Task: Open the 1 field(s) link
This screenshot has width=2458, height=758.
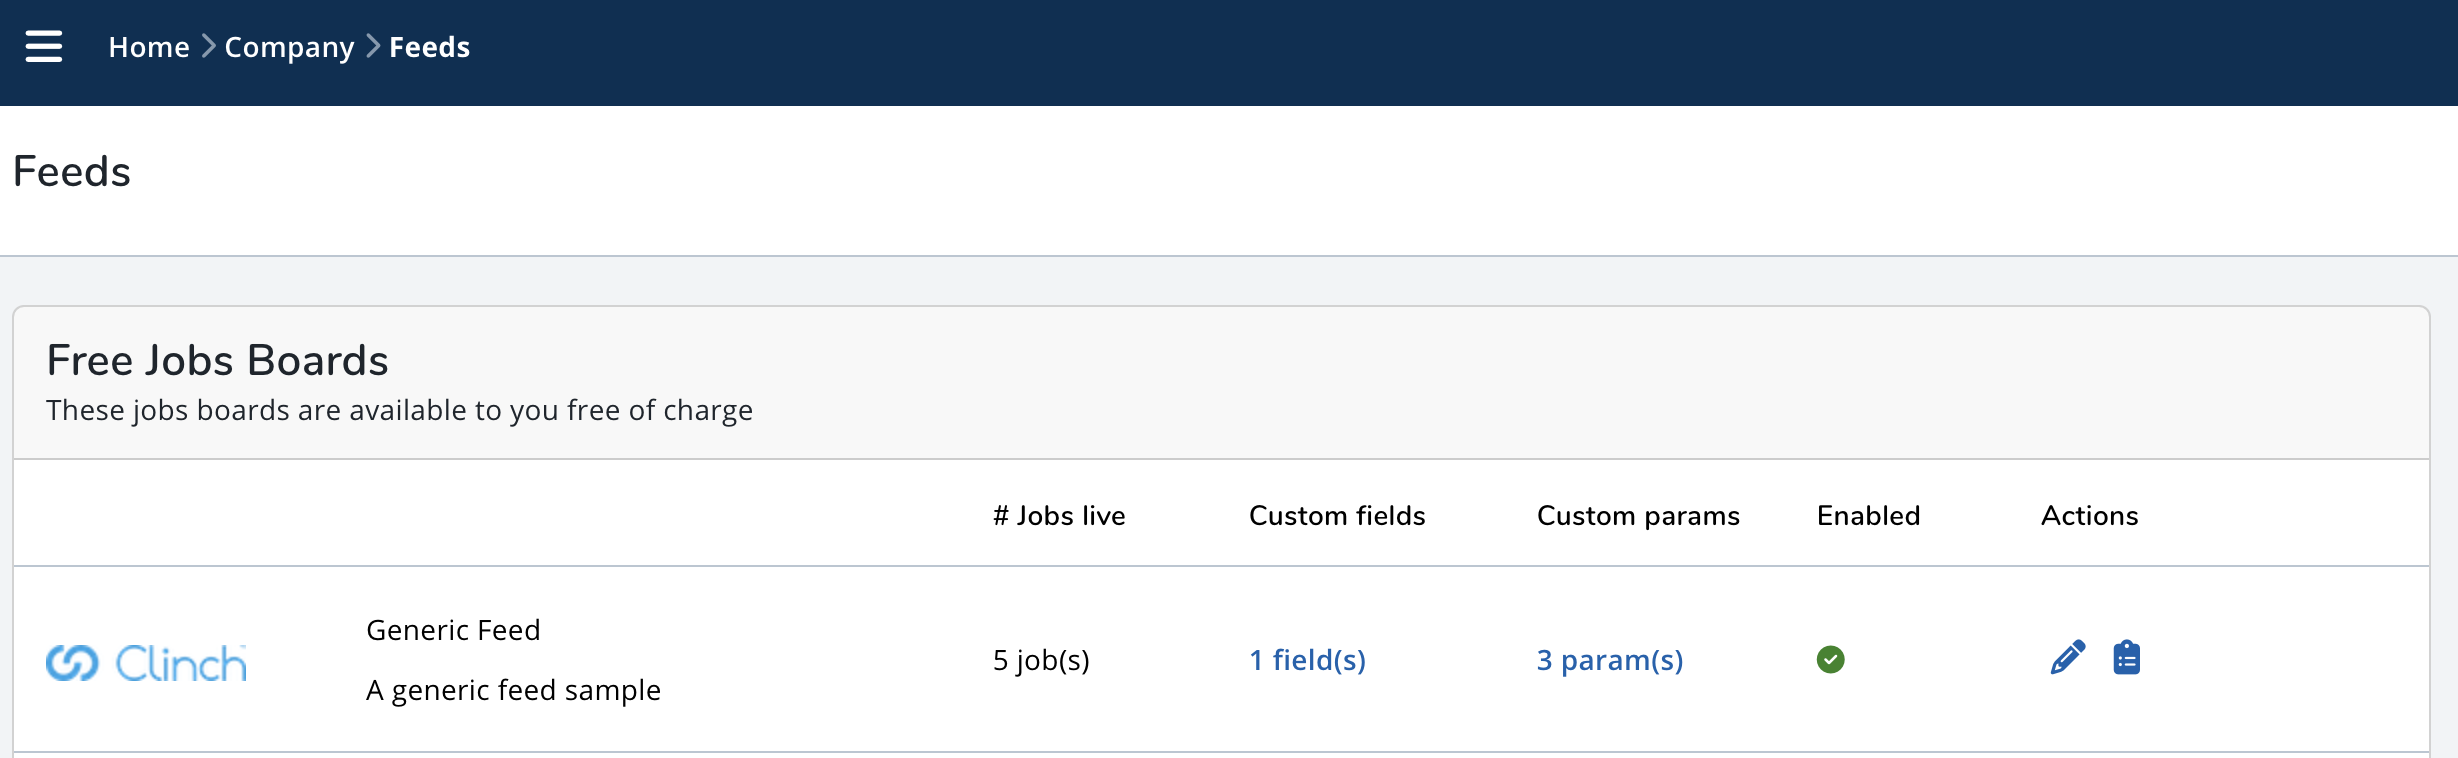Action: (x=1307, y=660)
